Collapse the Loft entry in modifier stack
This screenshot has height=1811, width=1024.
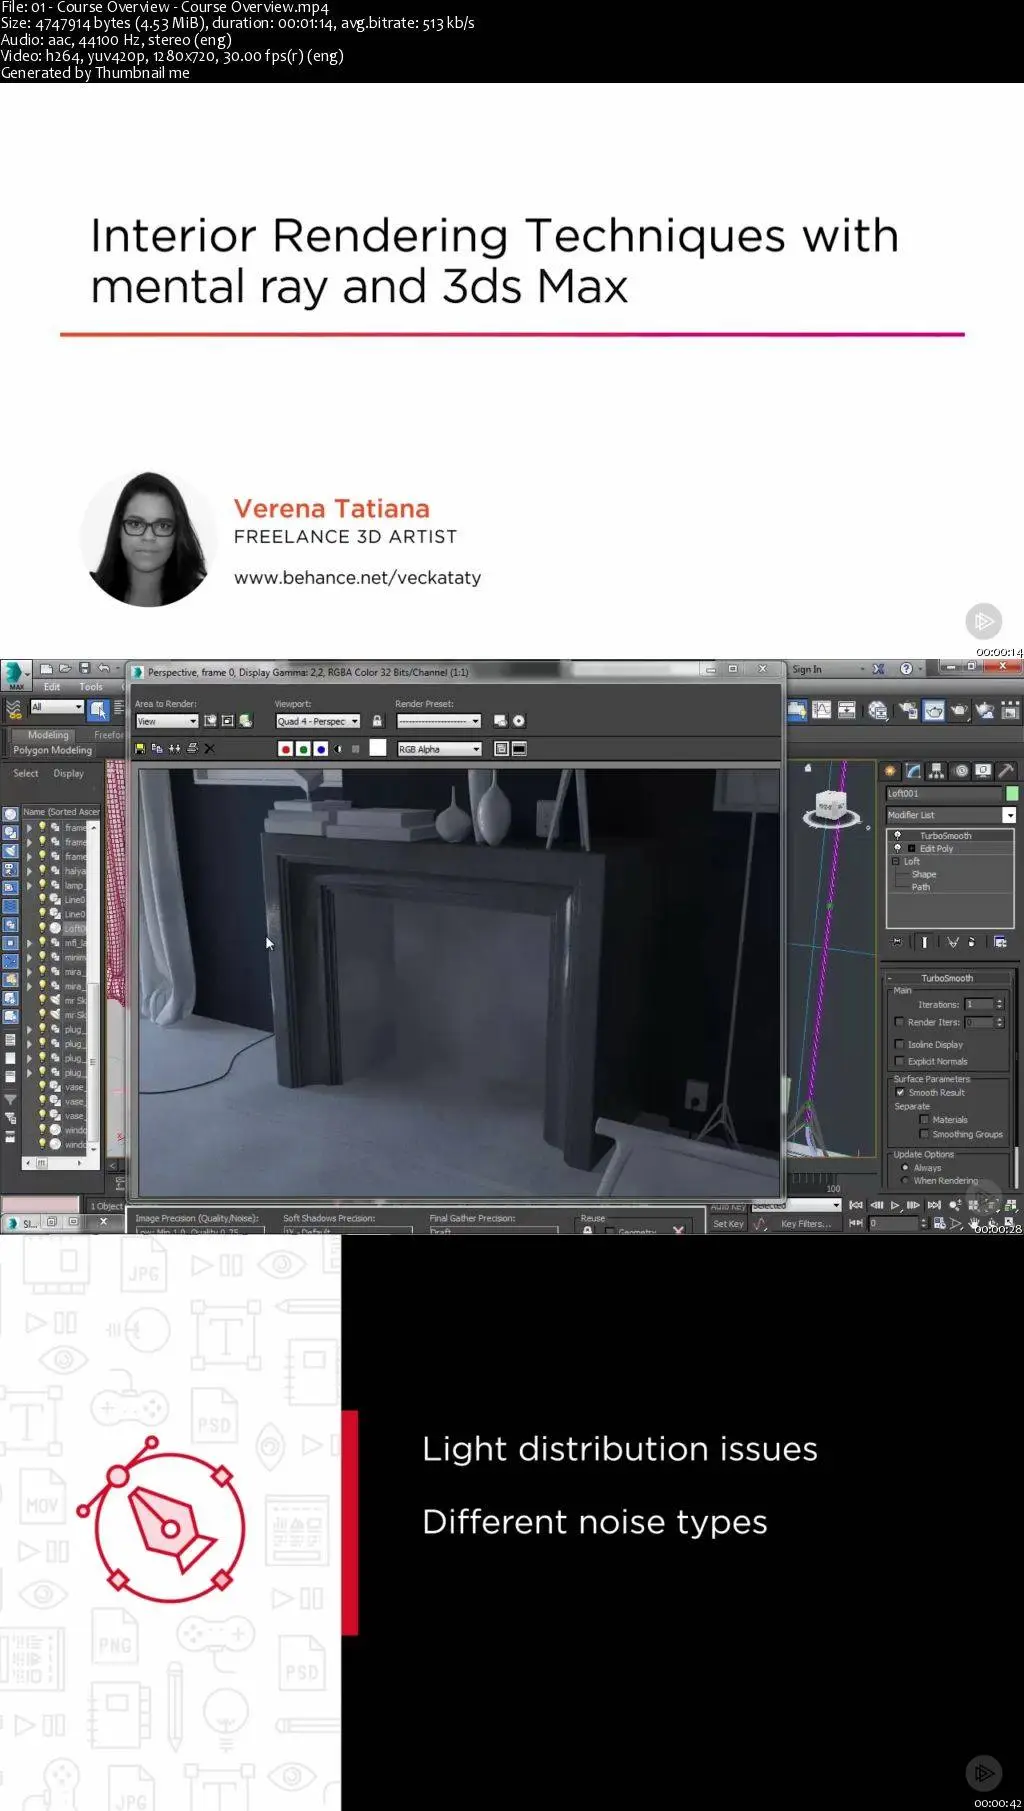pos(895,861)
